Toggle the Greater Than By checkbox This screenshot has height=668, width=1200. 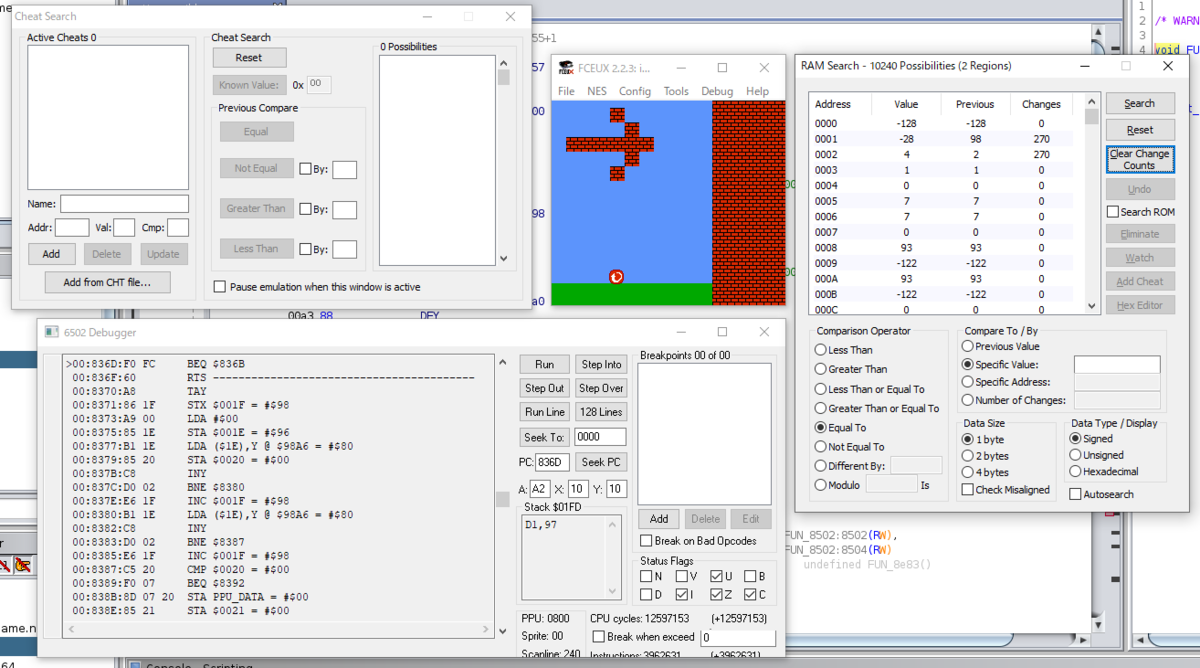305,209
